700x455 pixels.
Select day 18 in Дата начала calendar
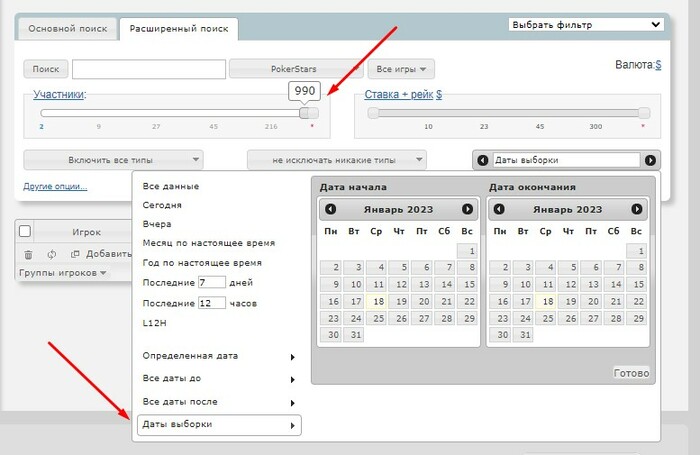[x=377, y=301]
